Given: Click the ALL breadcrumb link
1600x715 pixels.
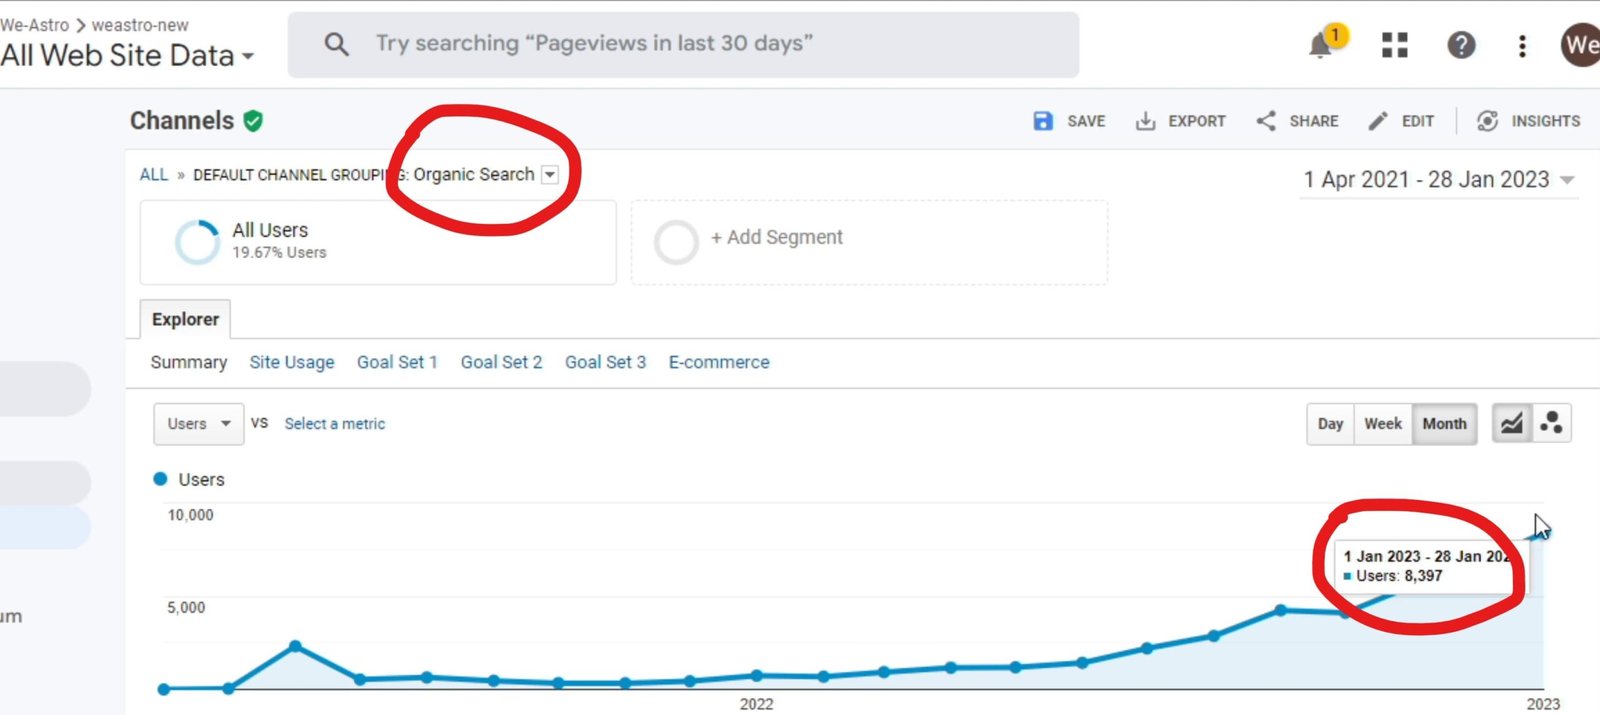Looking at the screenshot, I should click(153, 174).
